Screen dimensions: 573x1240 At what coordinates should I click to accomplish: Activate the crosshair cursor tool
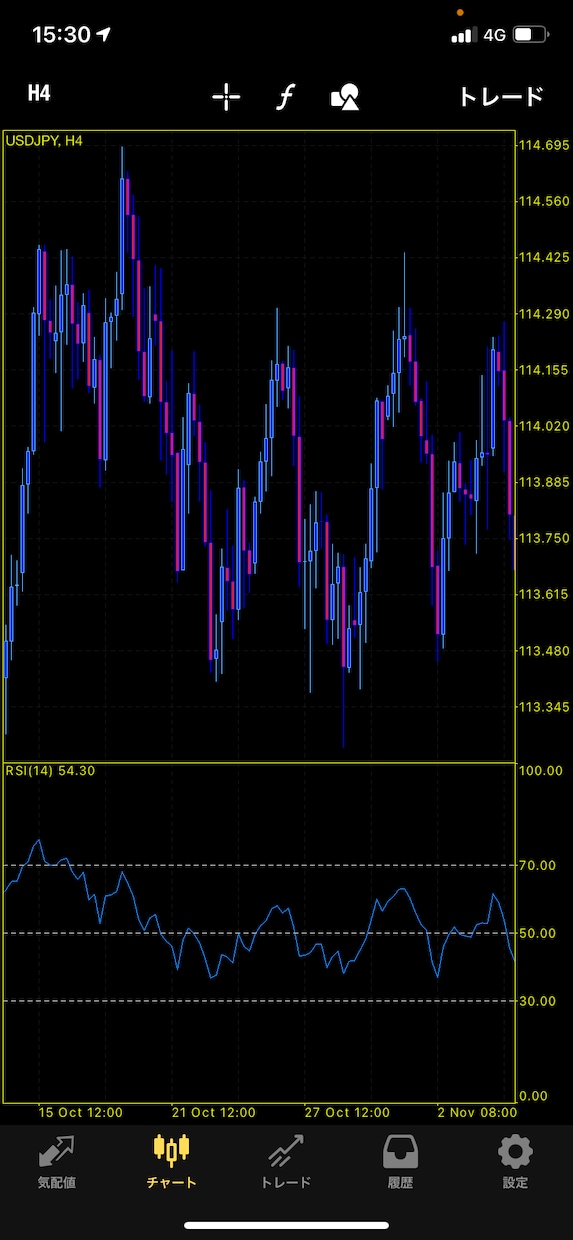pos(227,96)
